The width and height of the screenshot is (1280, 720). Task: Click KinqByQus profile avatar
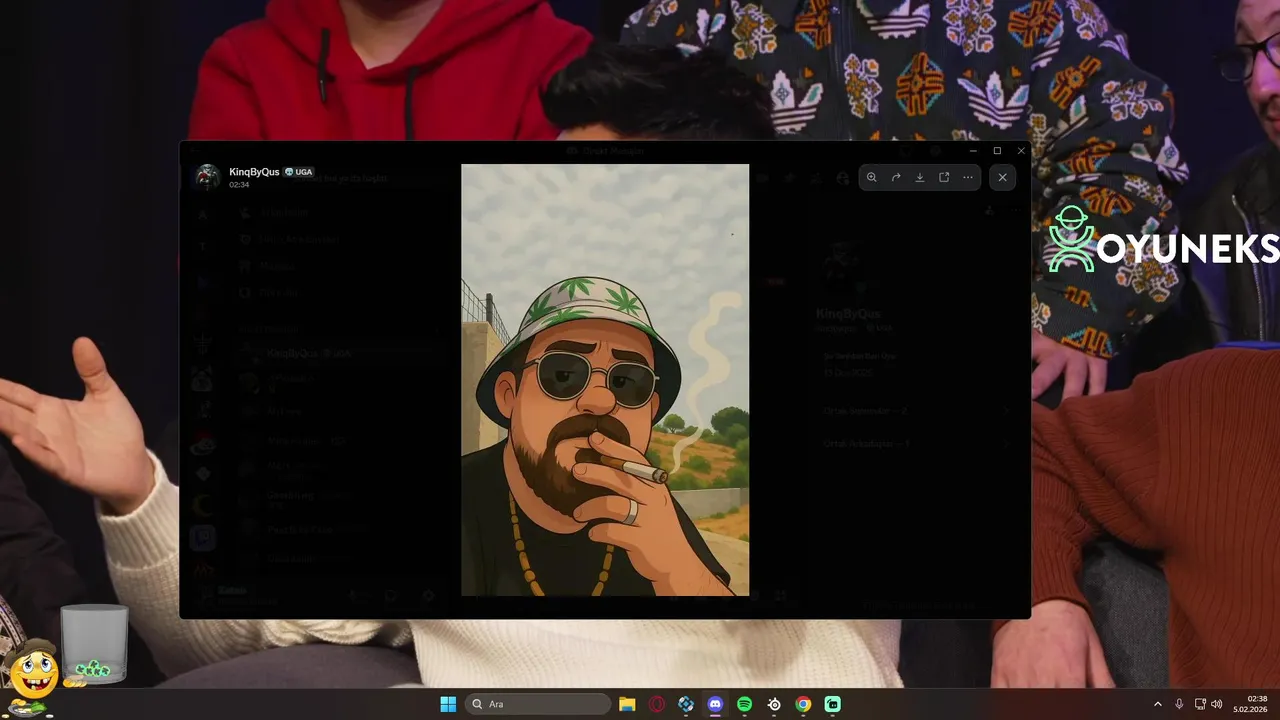tap(207, 177)
